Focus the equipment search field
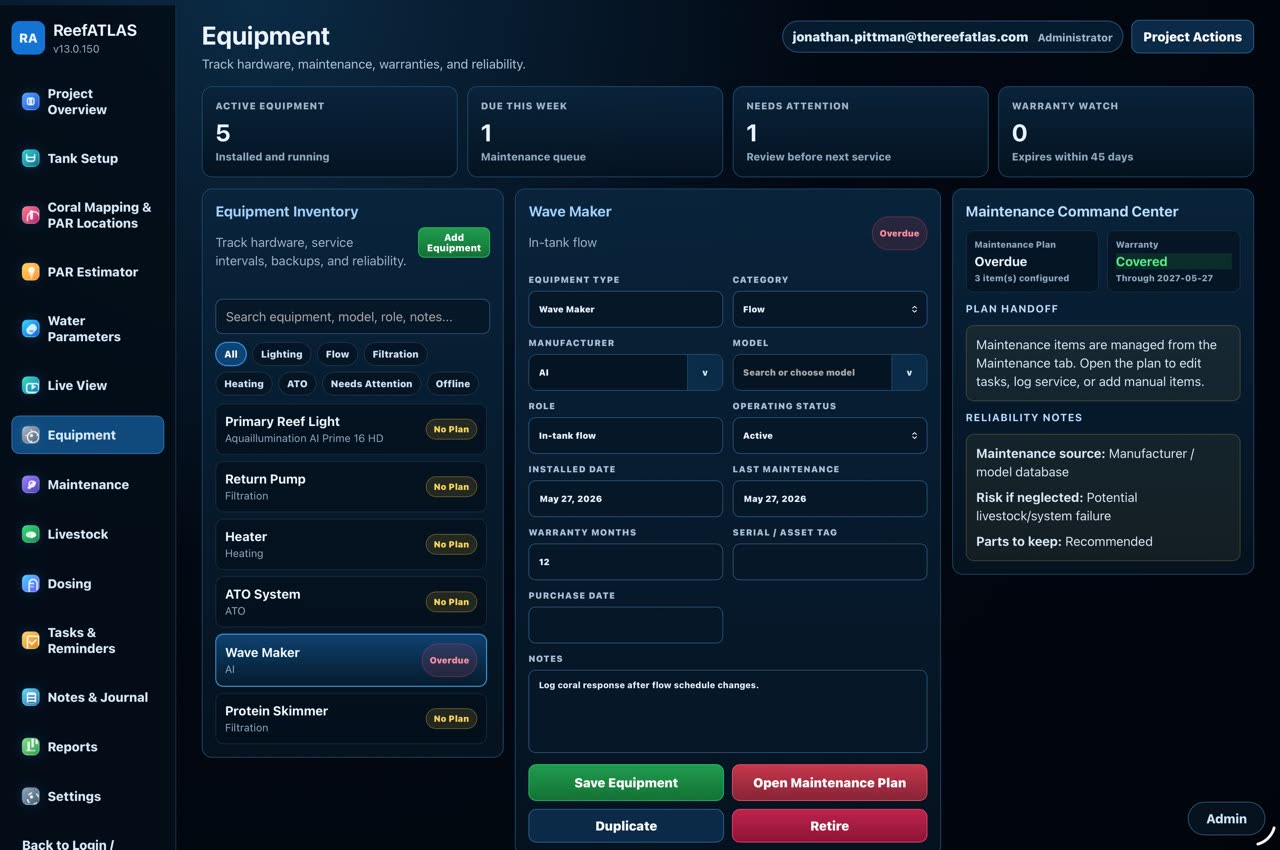1280x850 pixels. pyautogui.click(x=353, y=316)
